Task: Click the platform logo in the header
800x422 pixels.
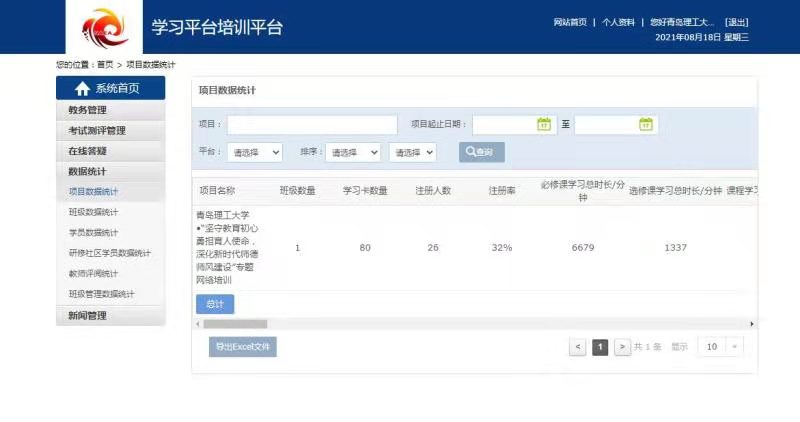Action: click(x=104, y=27)
